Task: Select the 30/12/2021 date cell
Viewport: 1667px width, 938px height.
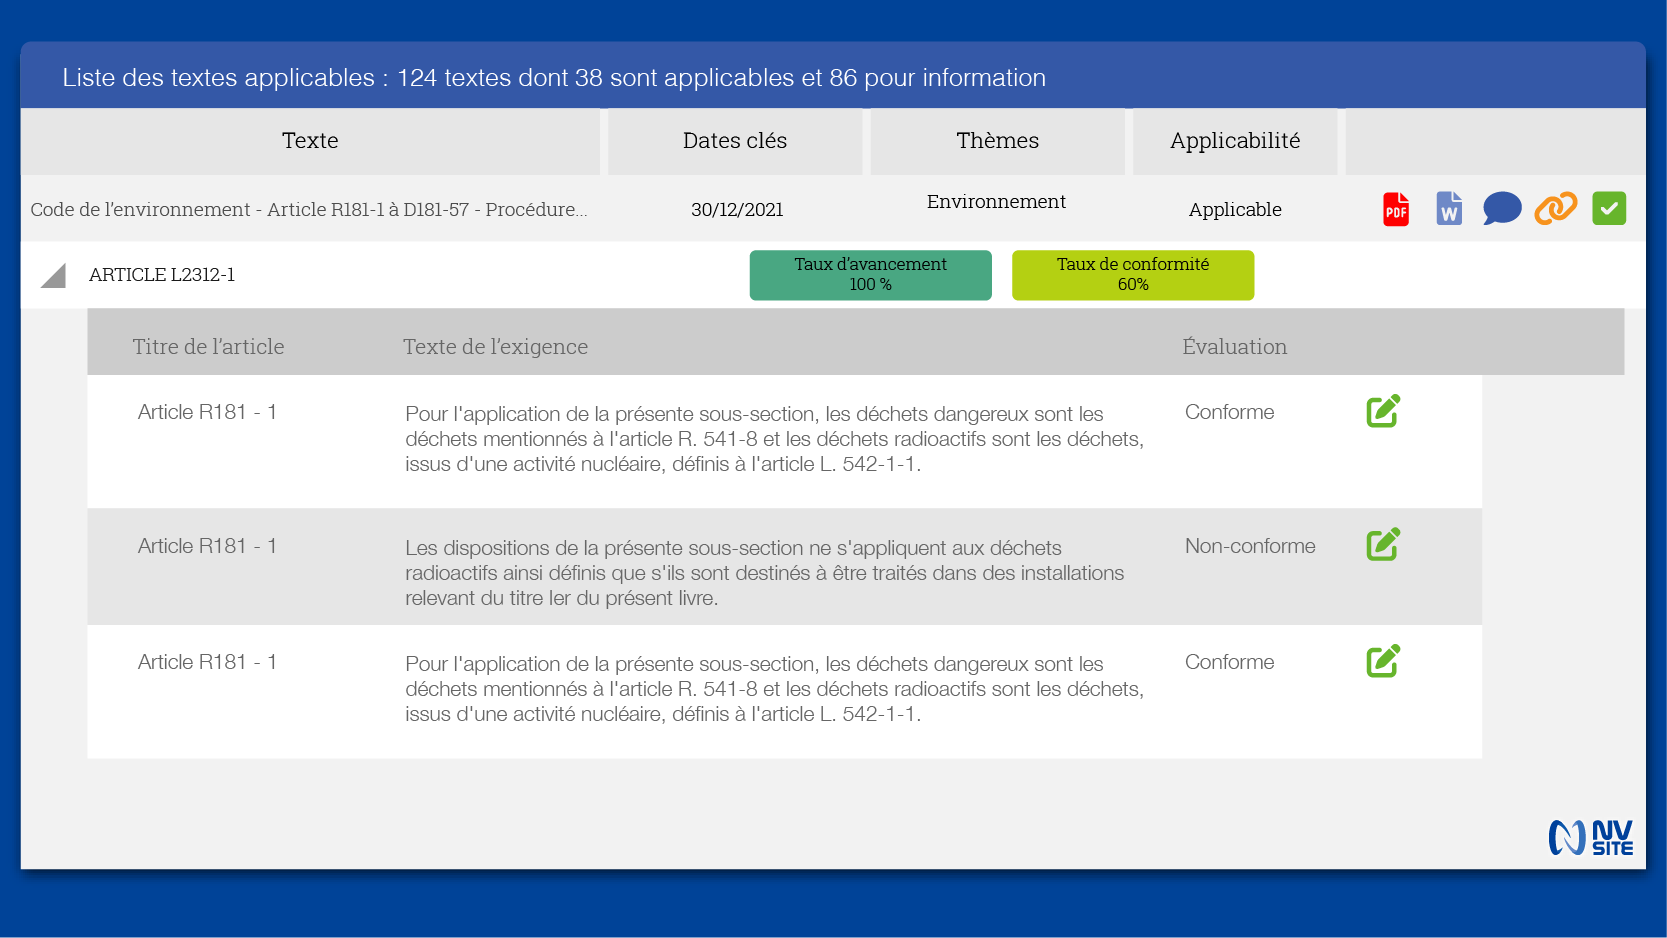Action: pyautogui.click(x=737, y=210)
